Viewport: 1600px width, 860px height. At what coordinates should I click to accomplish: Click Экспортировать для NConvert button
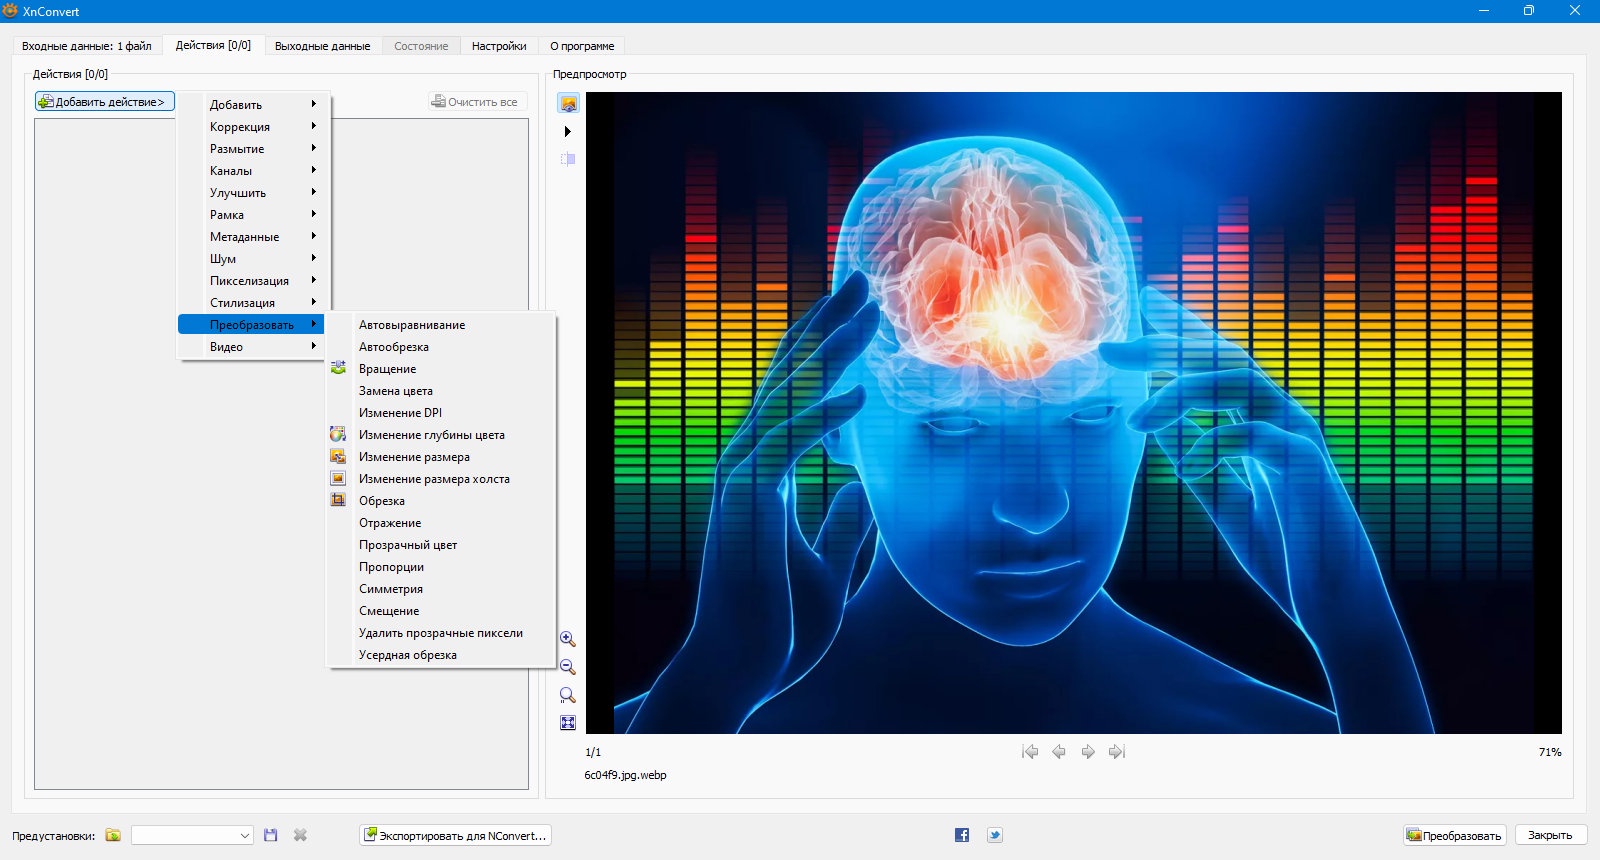[x=455, y=835]
